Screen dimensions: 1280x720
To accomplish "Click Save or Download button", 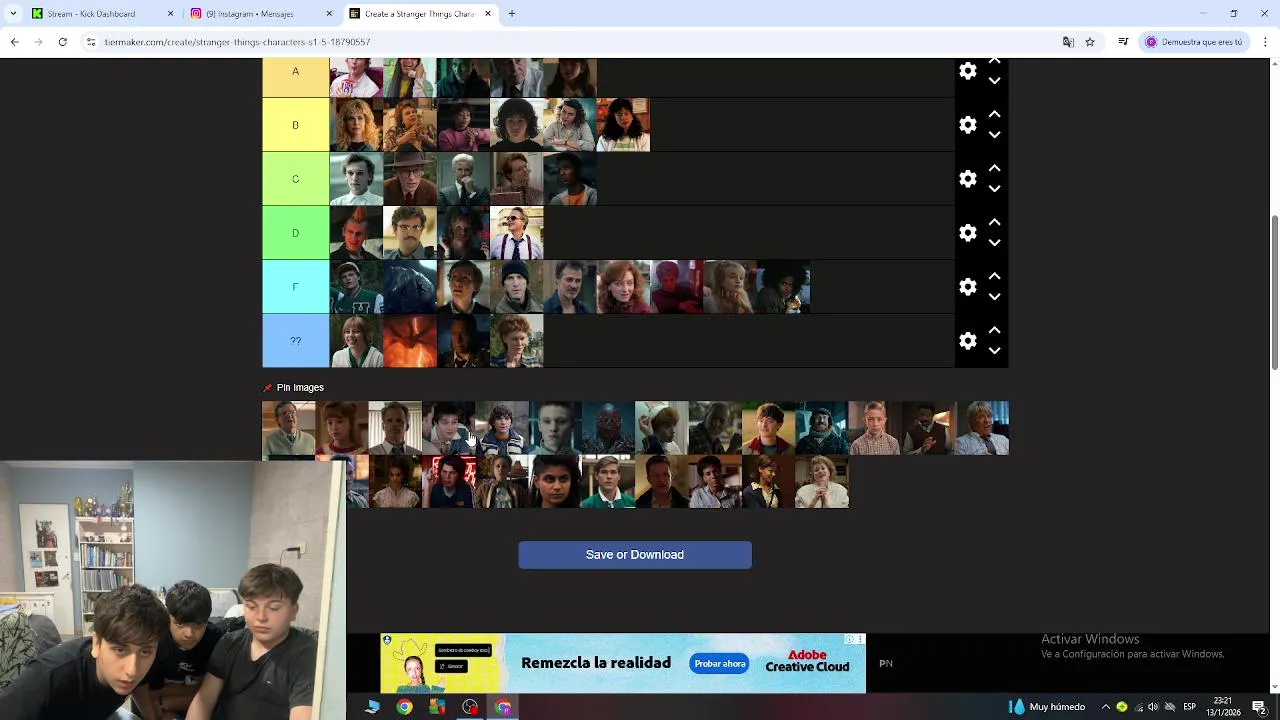I will pyautogui.click(x=635, y=555).
